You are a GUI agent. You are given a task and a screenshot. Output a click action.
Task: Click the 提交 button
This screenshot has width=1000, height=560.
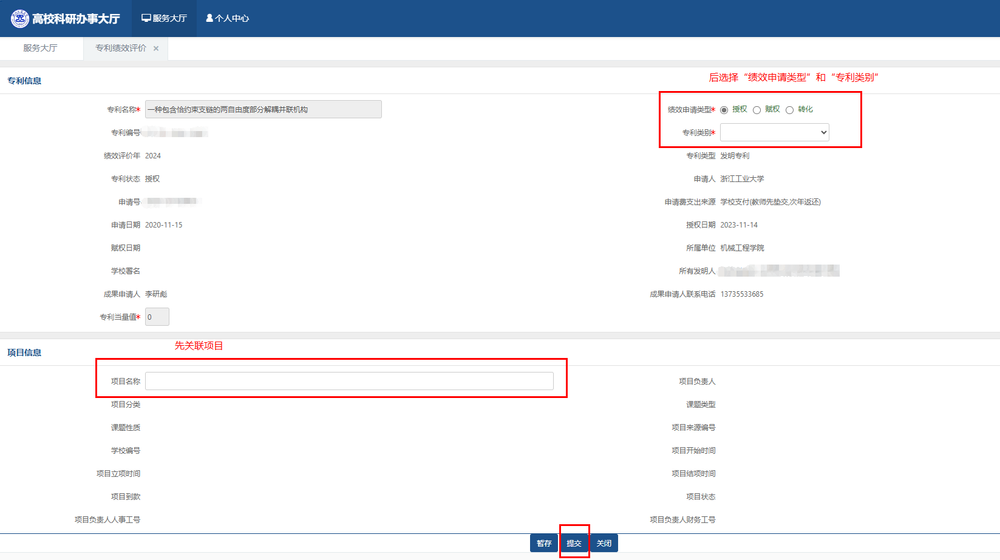(574, 543)
